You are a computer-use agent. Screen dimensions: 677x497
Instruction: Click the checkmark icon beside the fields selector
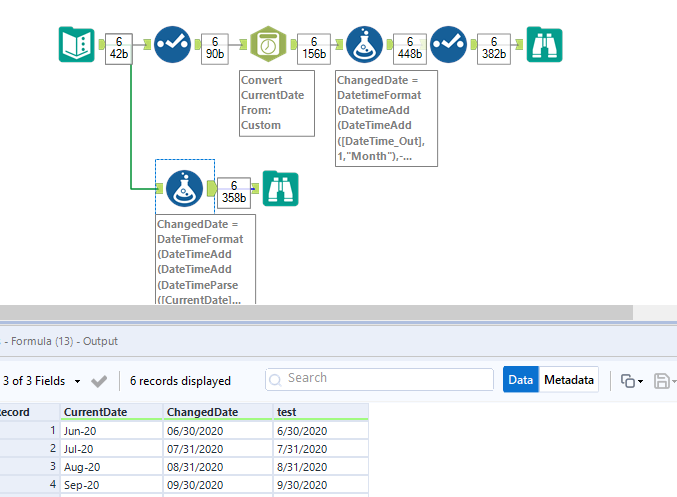[x=99, y=380]
